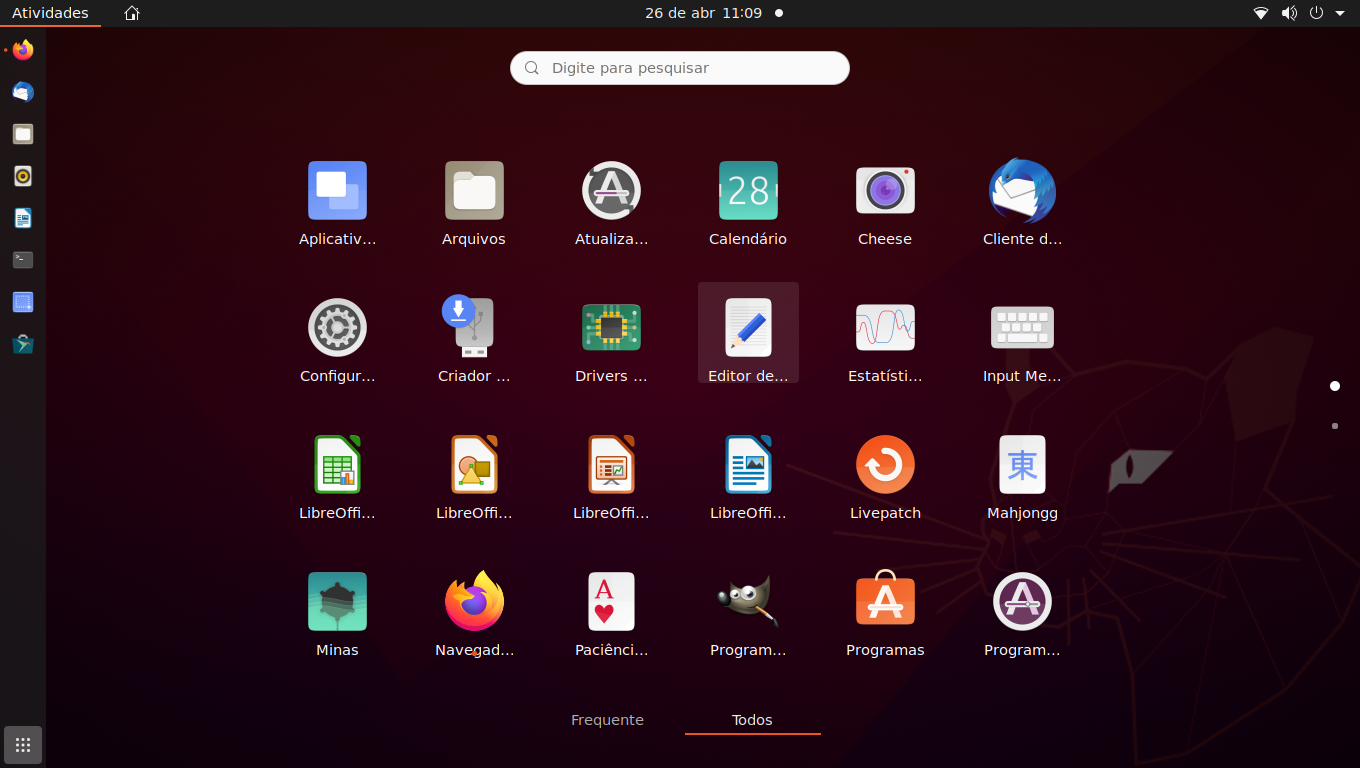1360x768 pixels.
Task: Open the Calendário app
Action: pos(747,190)
